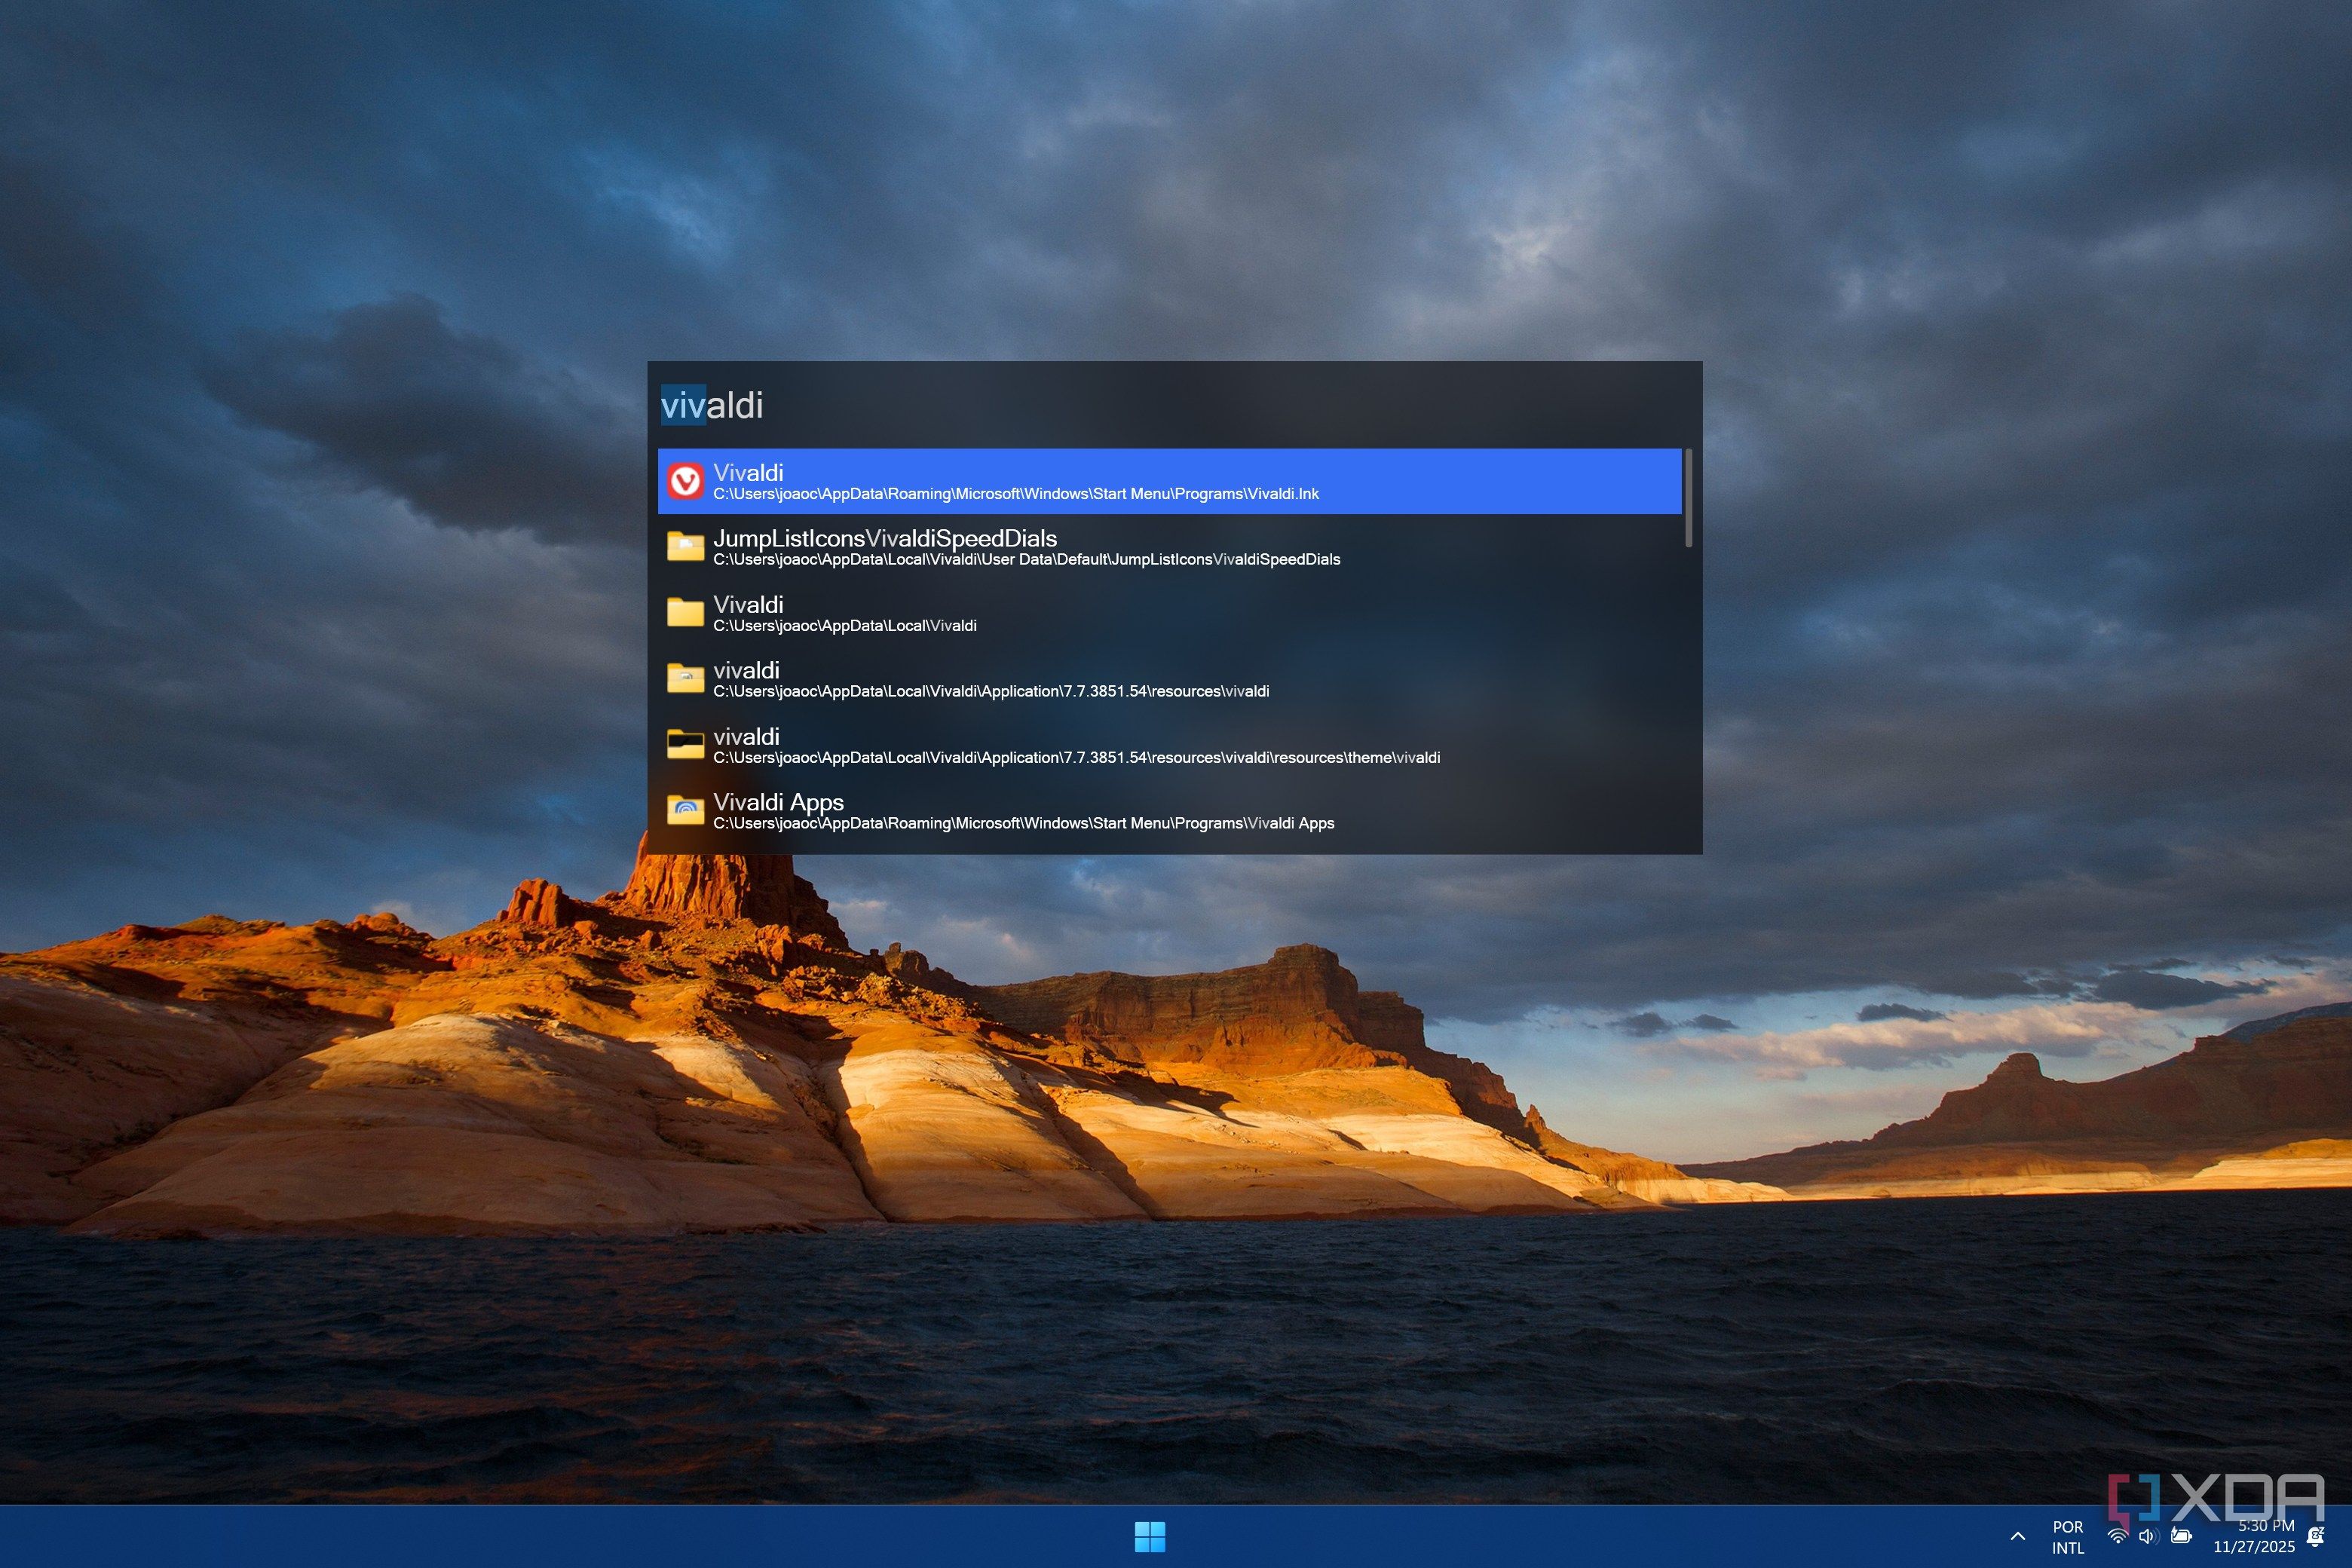Click the red Vivaldi browser icon in results
Image resolution: width=2352 pixels, height=1568 pixels.
(x=685, y=481)
